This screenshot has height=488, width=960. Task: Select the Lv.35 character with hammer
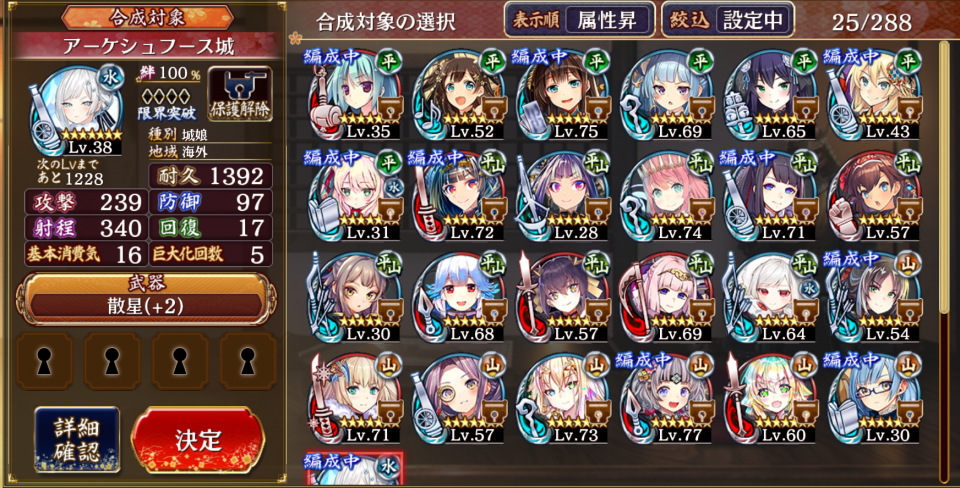click(356, 95)
